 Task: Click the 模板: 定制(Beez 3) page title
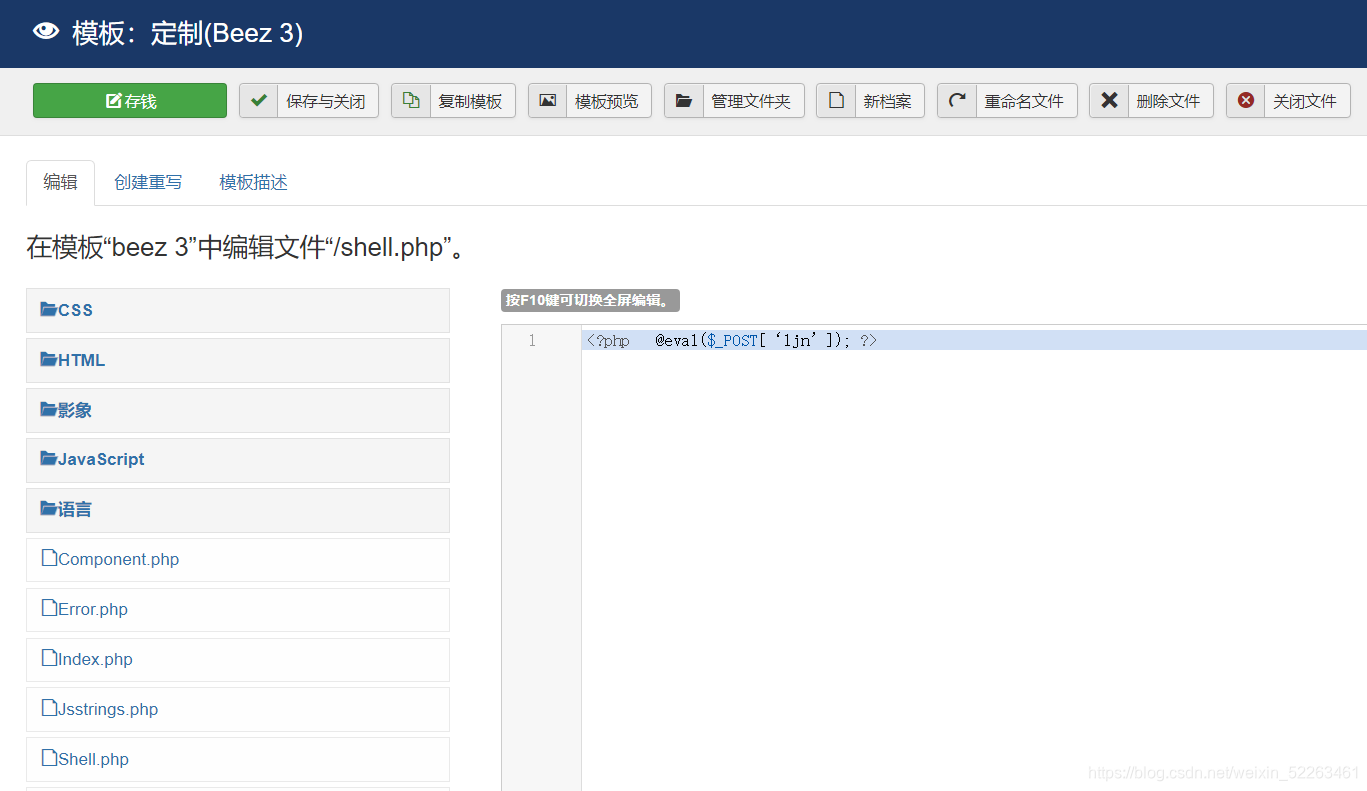click(187, 33)
